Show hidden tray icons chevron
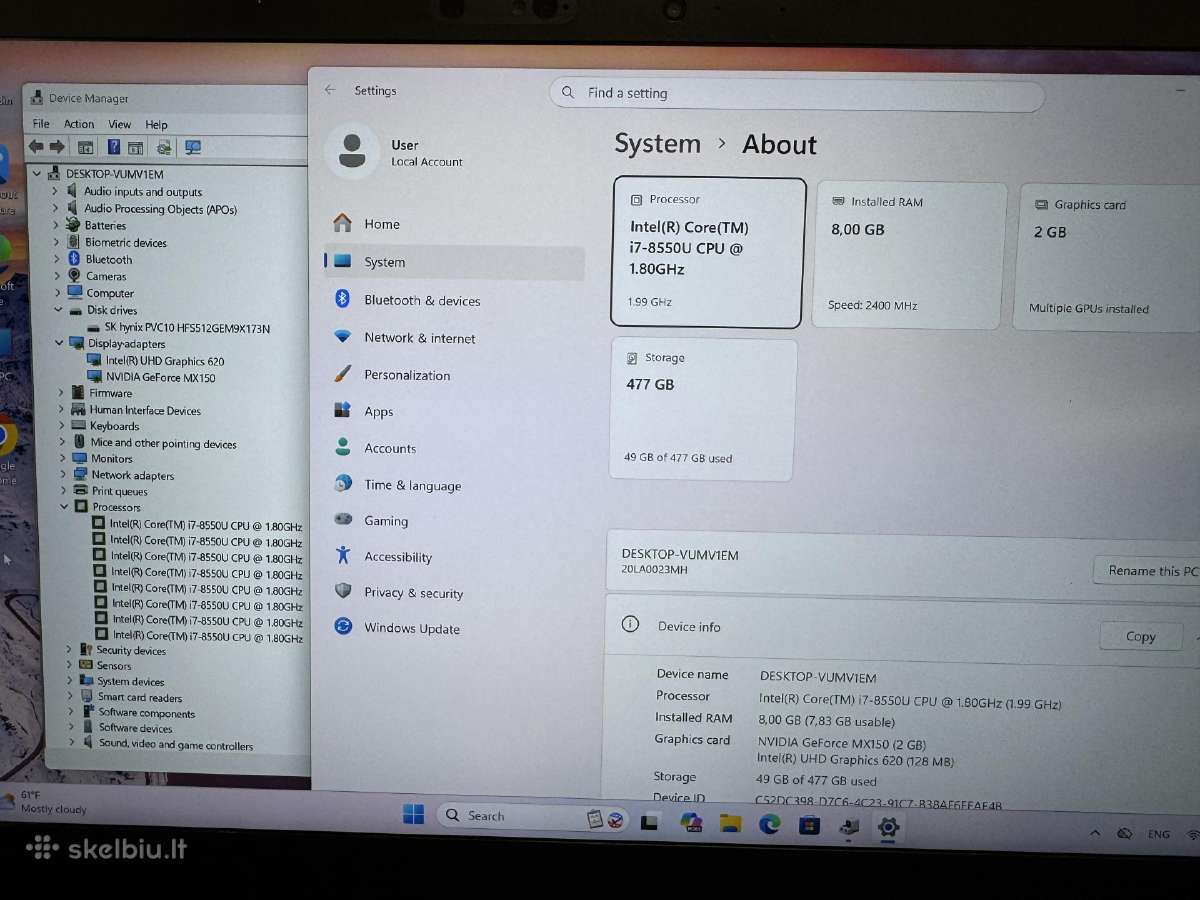 tap(1095, 833)
